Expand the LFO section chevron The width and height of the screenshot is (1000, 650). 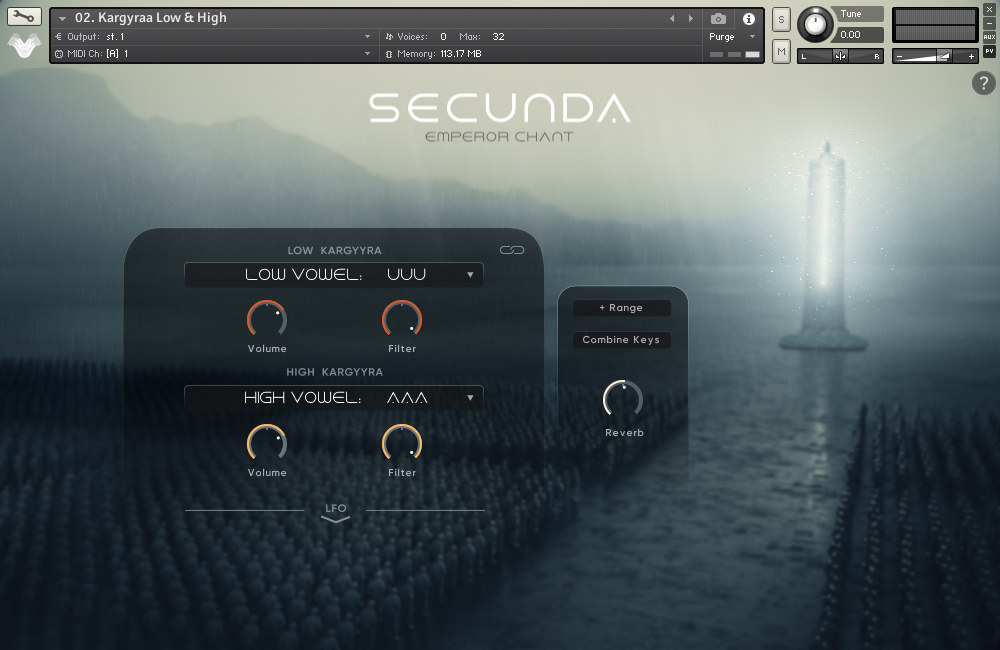[335, 520]
